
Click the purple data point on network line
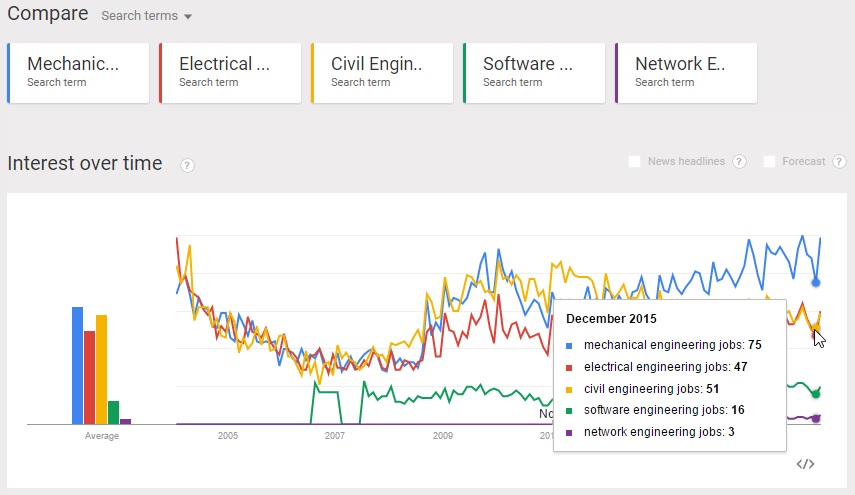click(817, 418)
